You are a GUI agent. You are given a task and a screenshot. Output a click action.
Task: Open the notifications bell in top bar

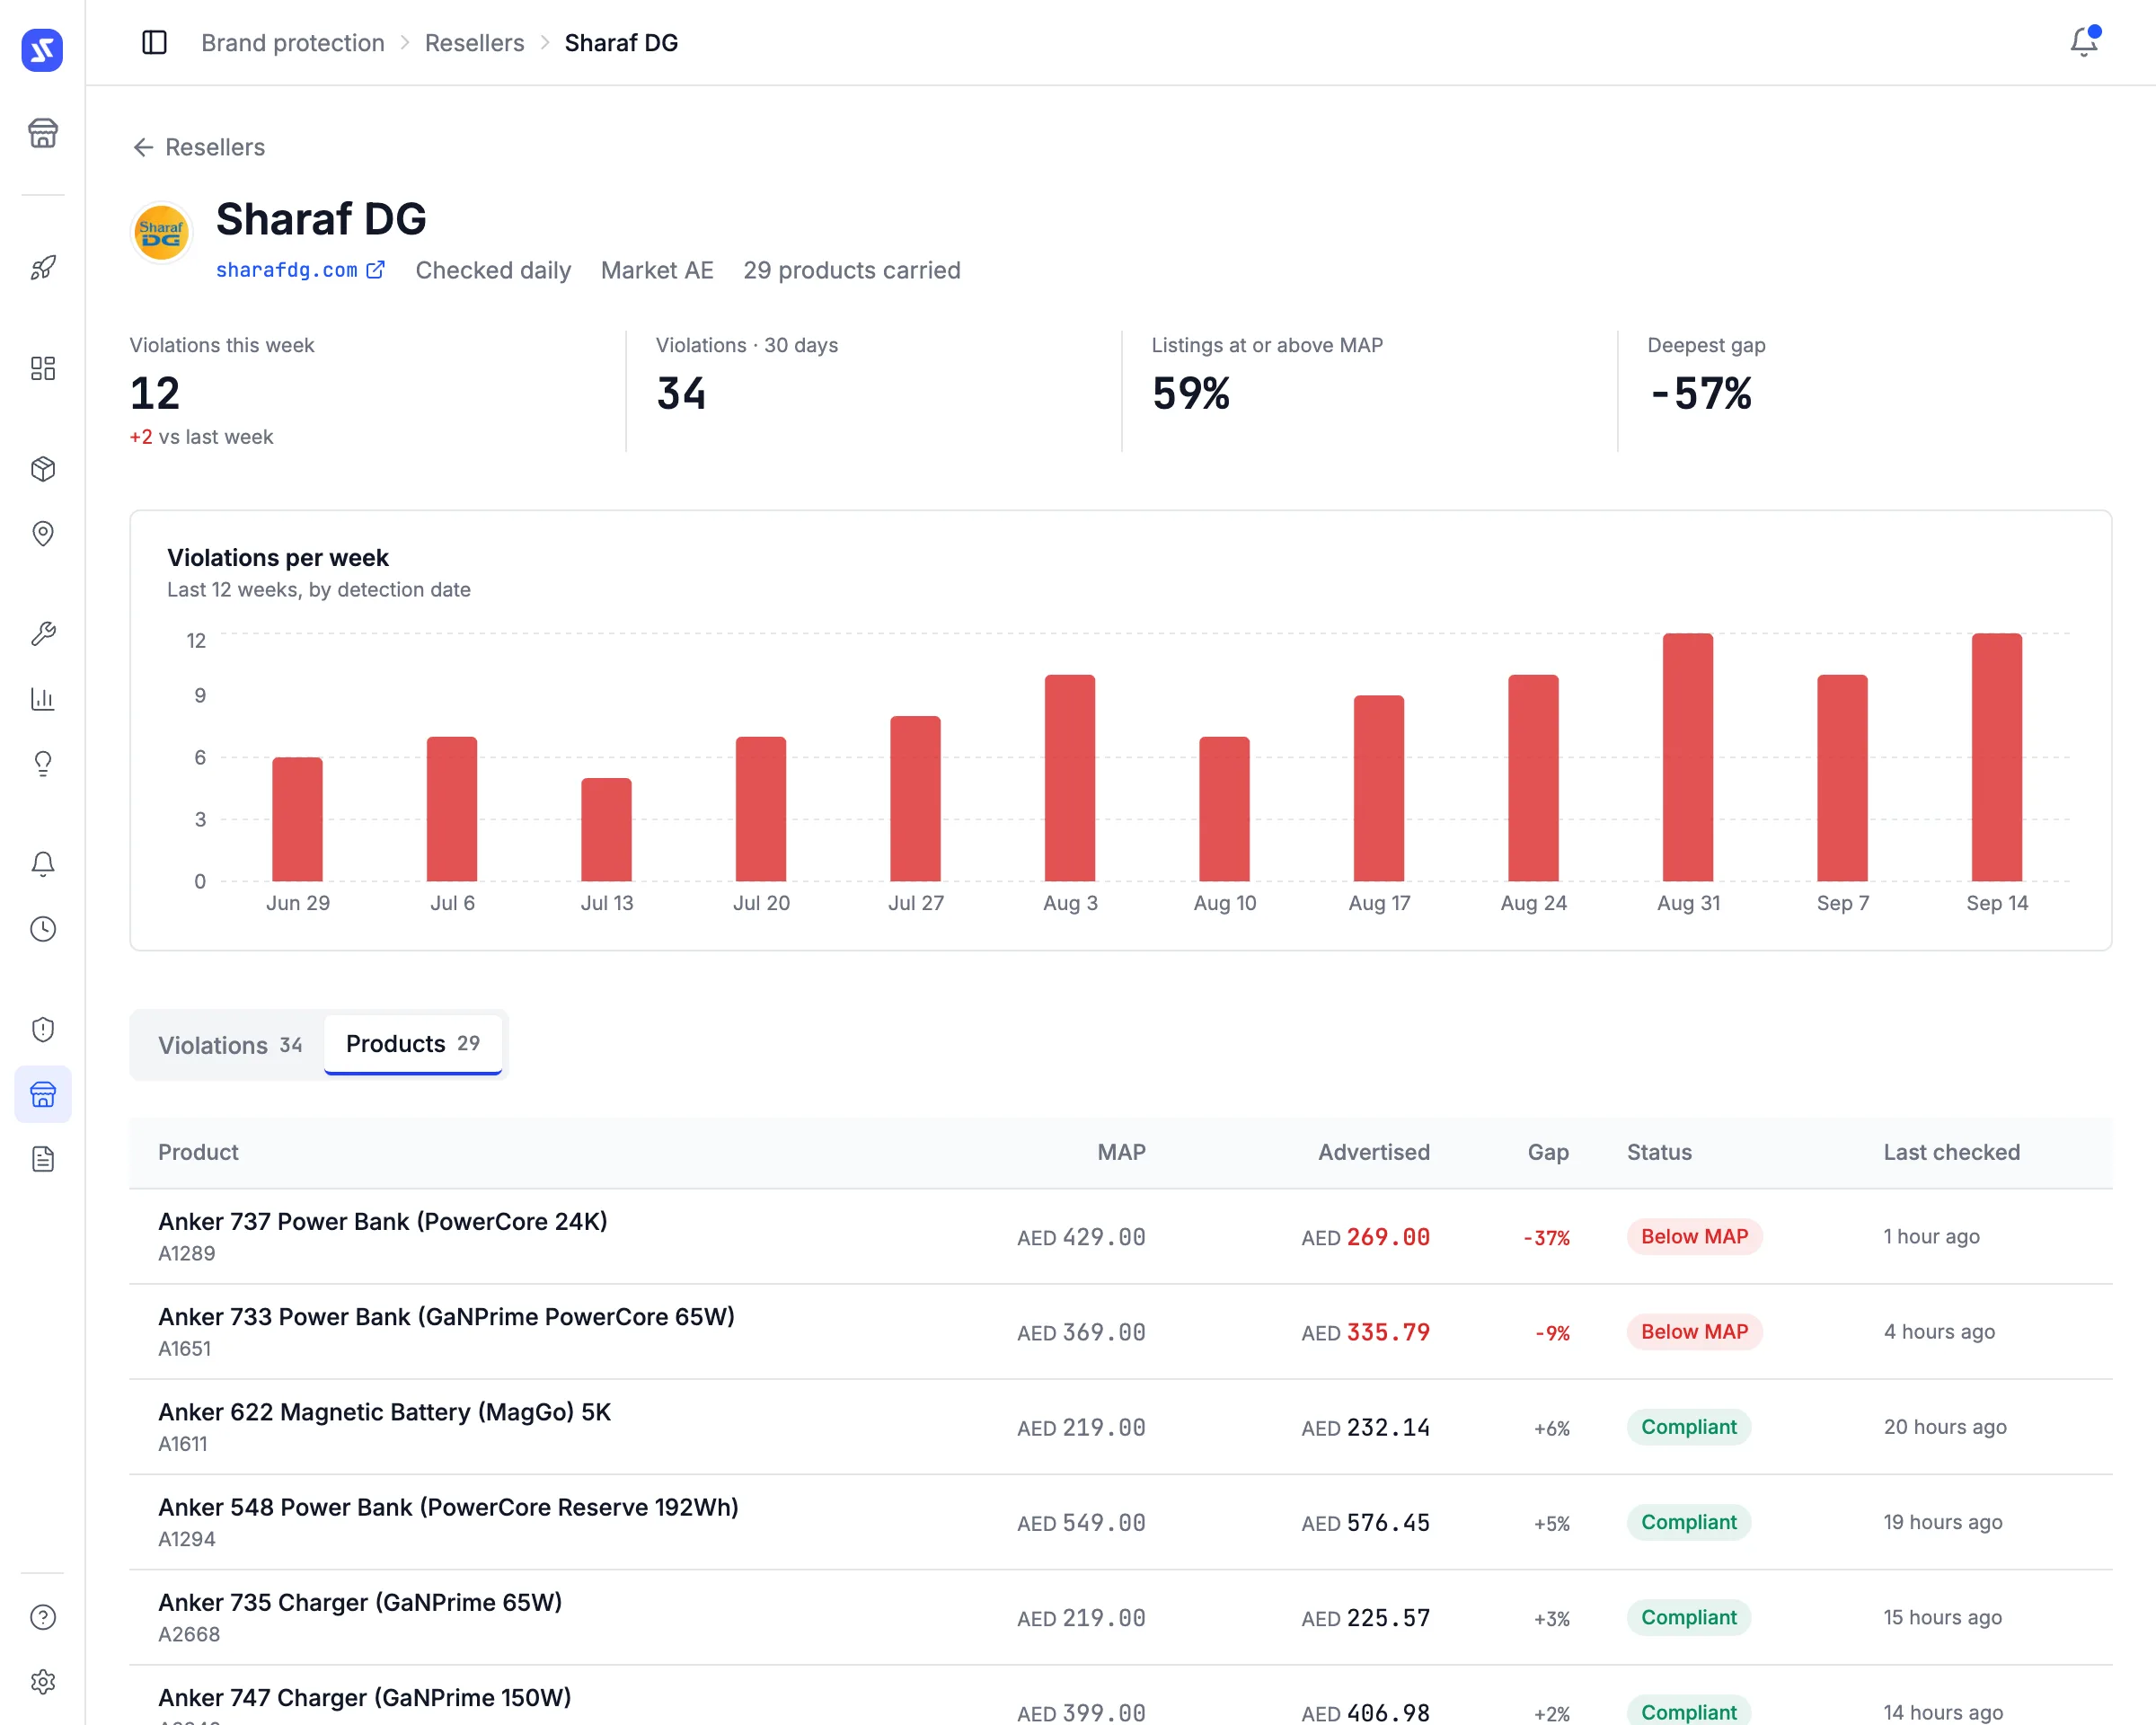click(x=2084, y=42)
